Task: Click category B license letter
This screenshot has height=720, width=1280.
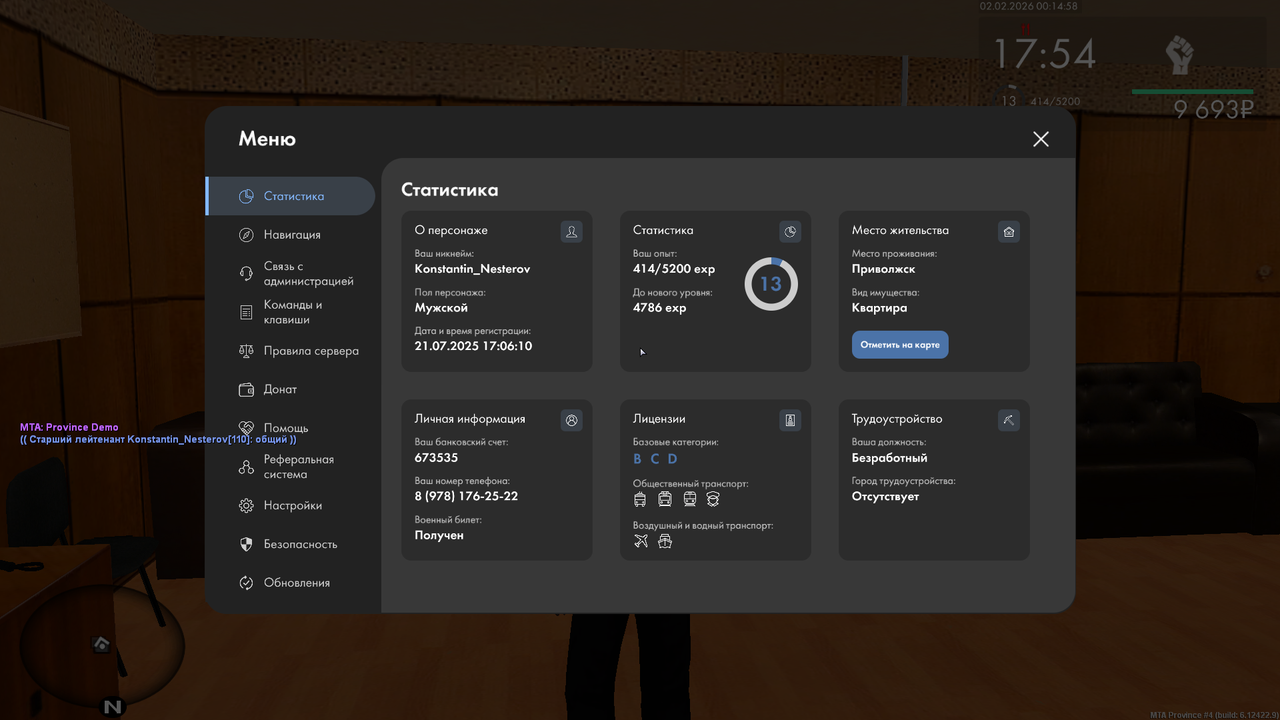Action: click(638, 459)
